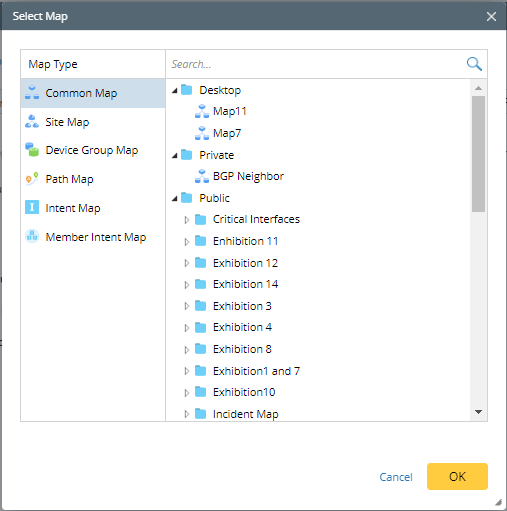Collapse the Public folder

click(175, 199)
